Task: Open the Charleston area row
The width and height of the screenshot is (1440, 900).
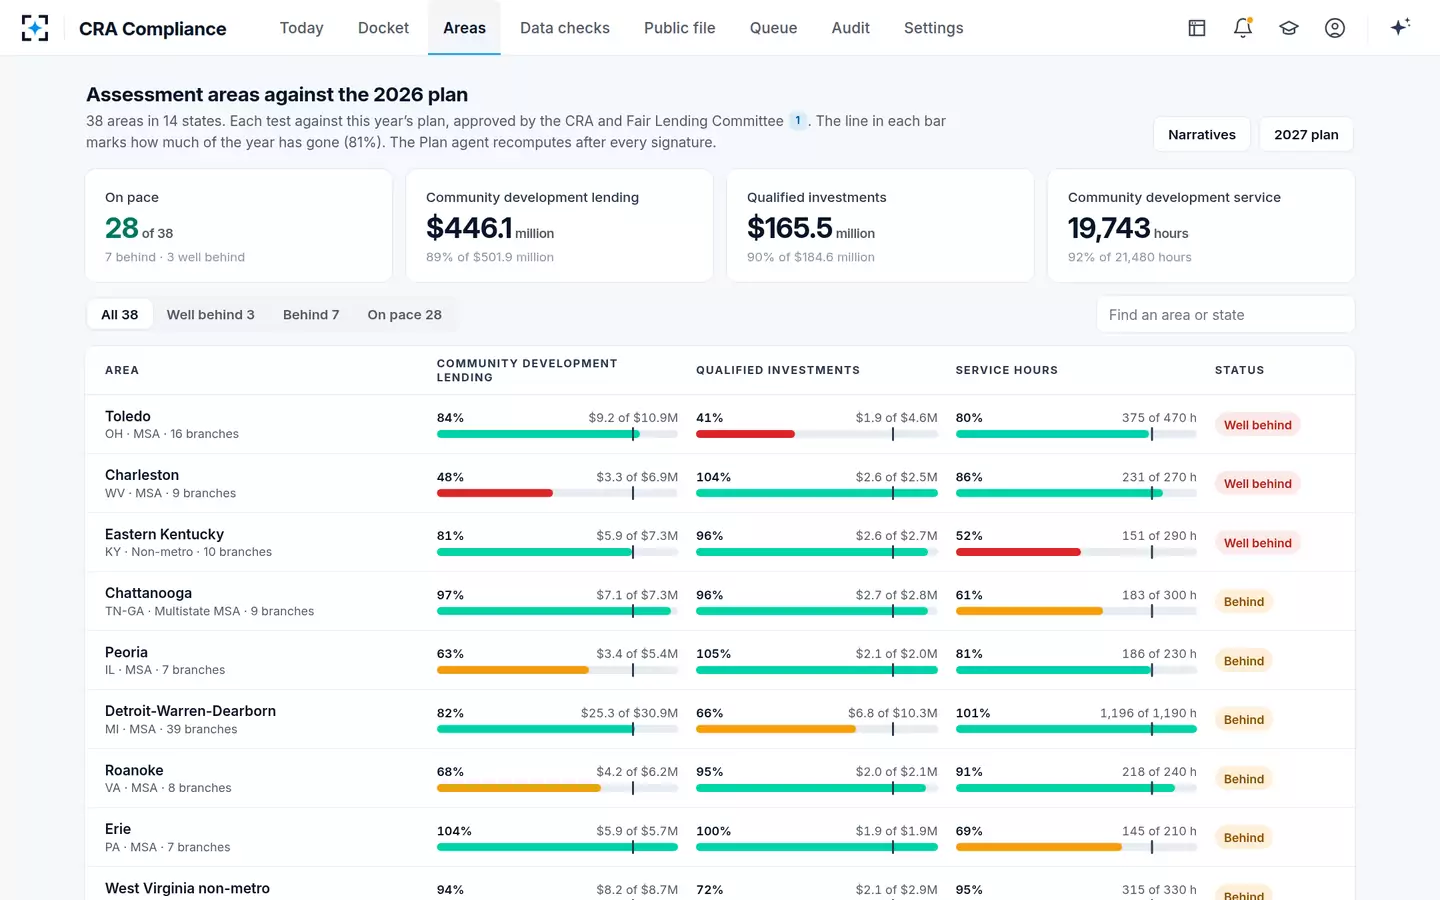Action: click(x=720, y=483)
